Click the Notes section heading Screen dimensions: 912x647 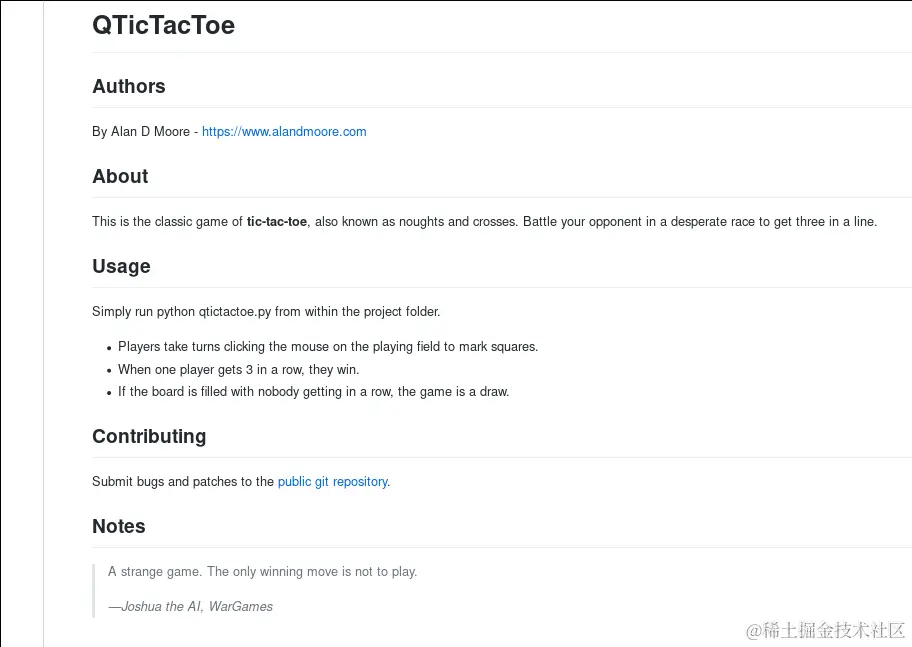point(118,526)
